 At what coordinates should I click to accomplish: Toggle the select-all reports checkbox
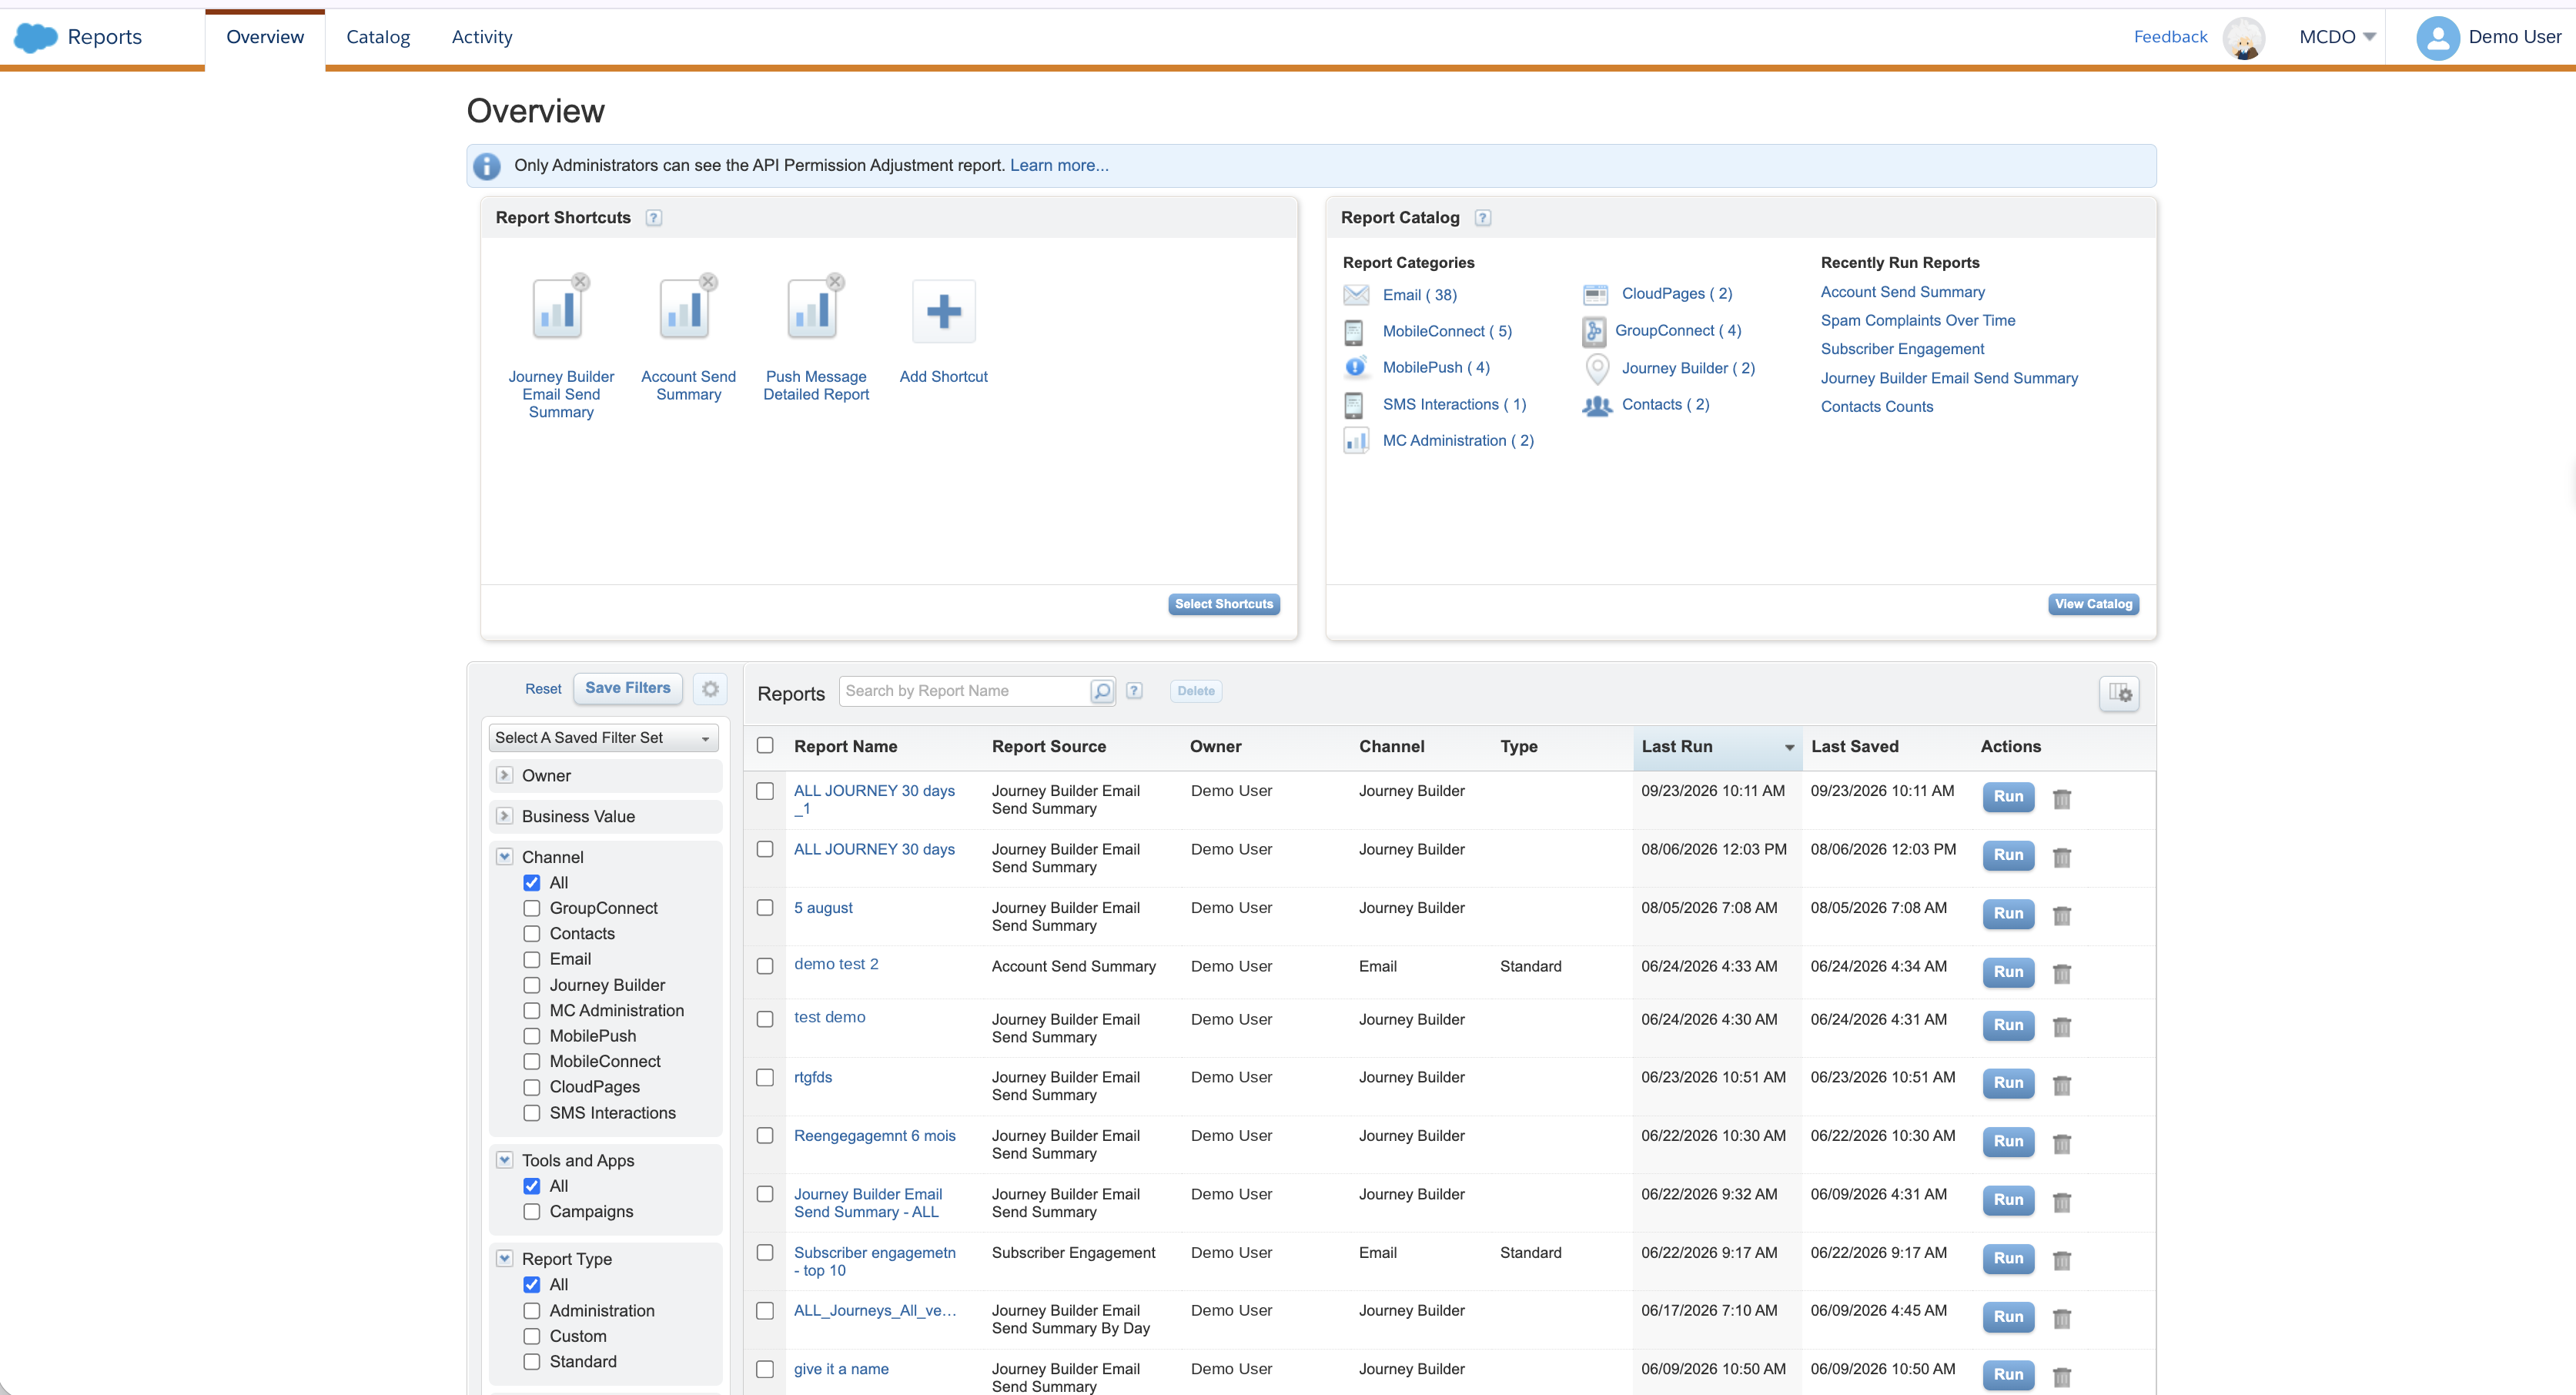[x=765, y=746]
